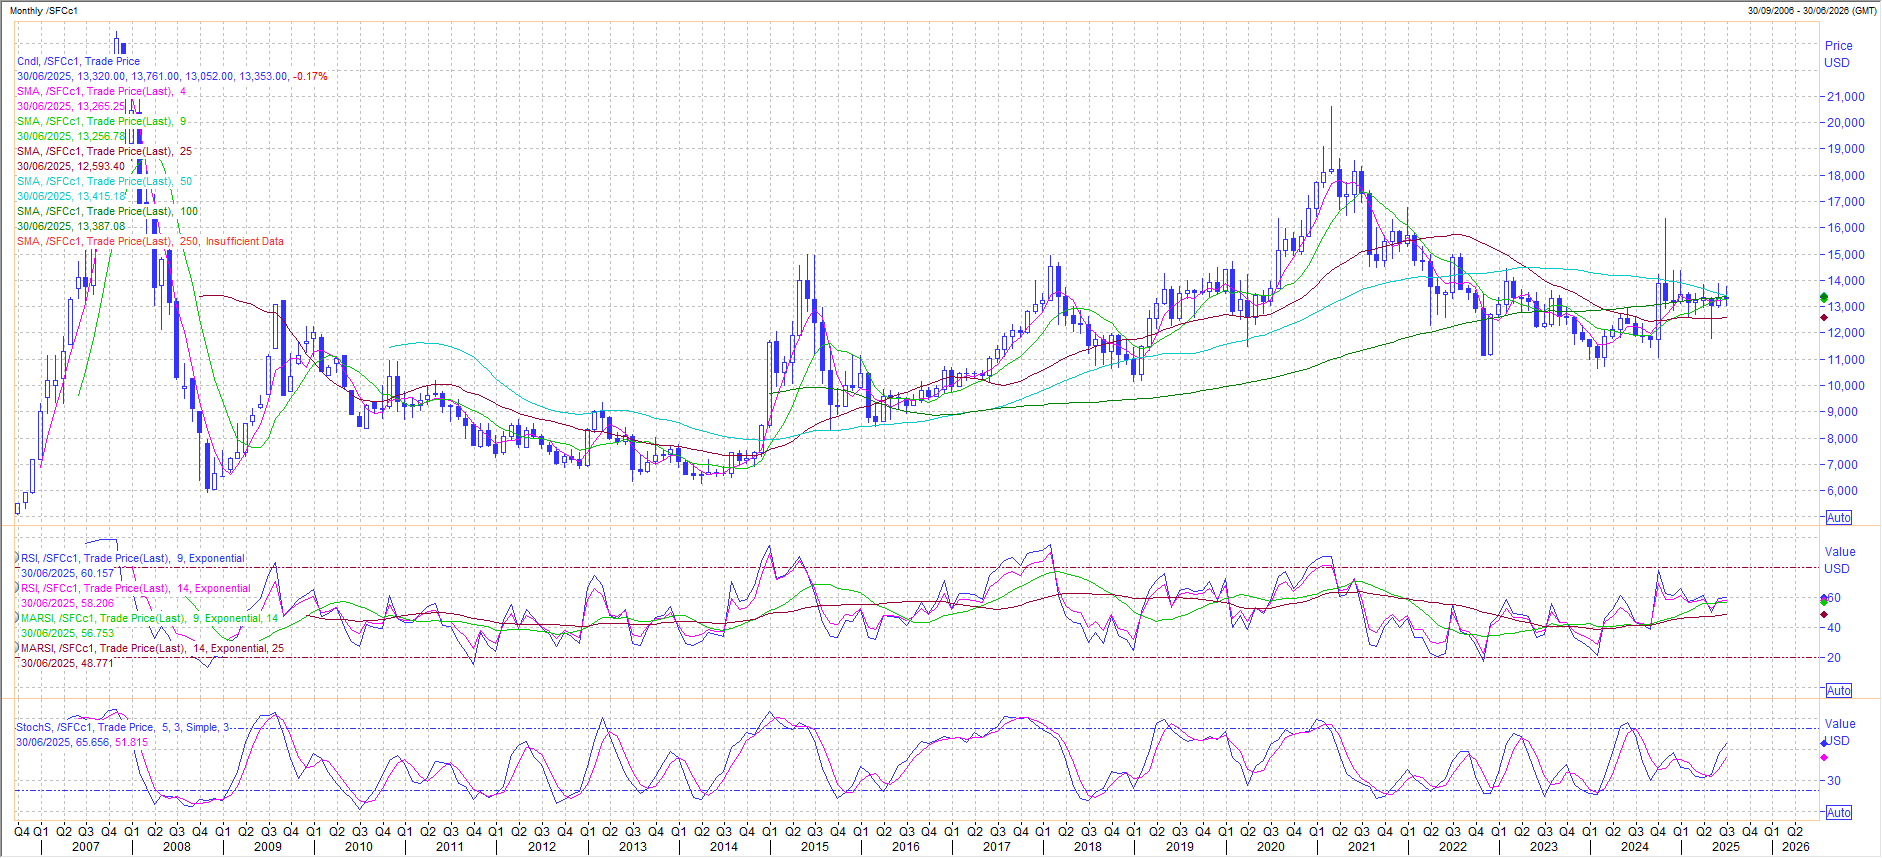Click the green diamond marker on price axis

[x=1824, y=298]
